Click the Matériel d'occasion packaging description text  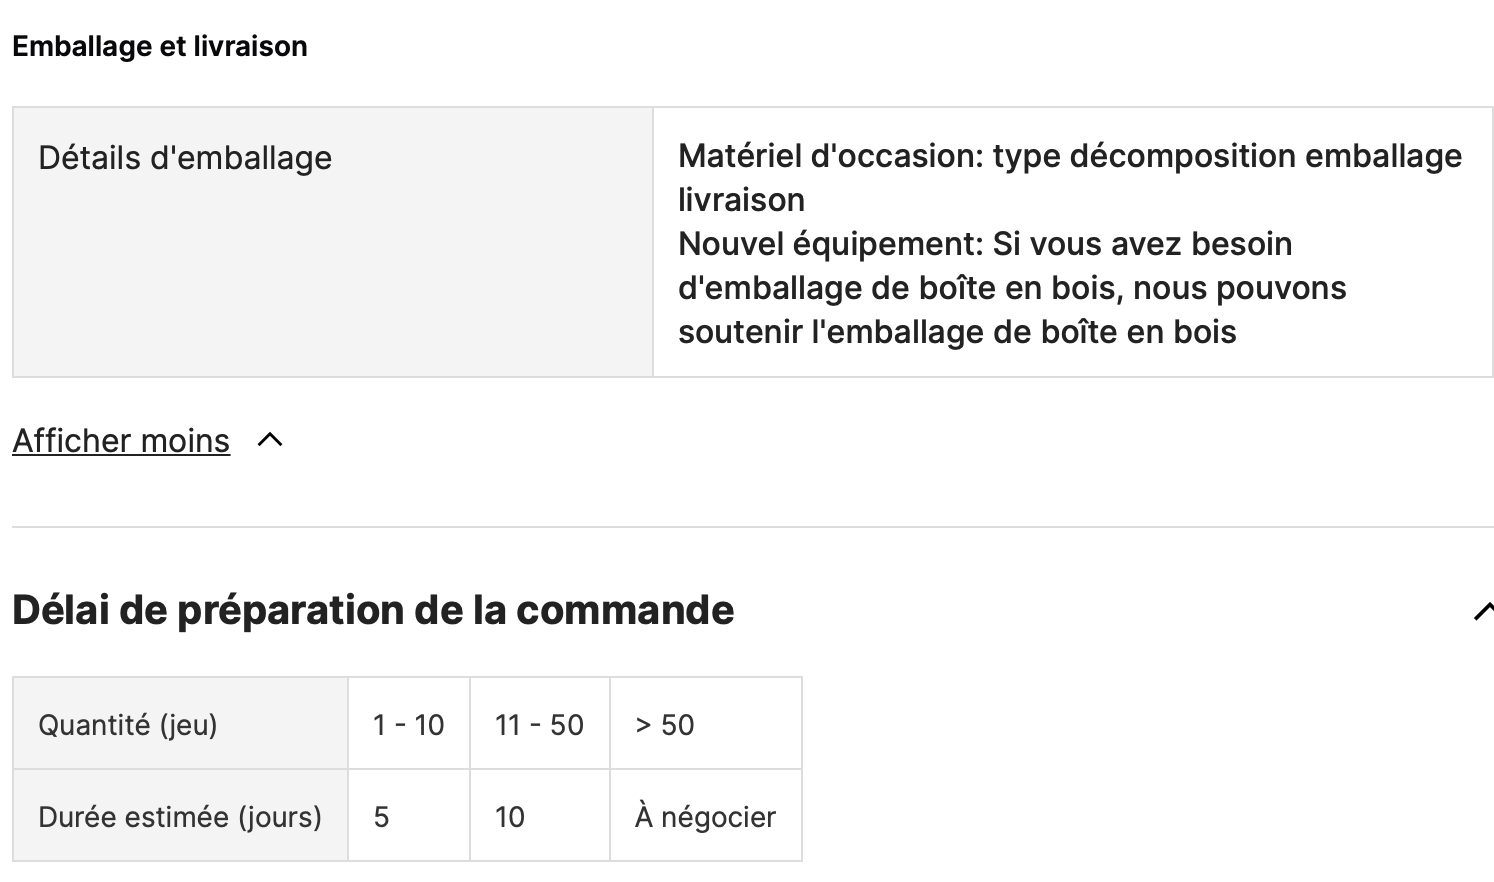1070,178
